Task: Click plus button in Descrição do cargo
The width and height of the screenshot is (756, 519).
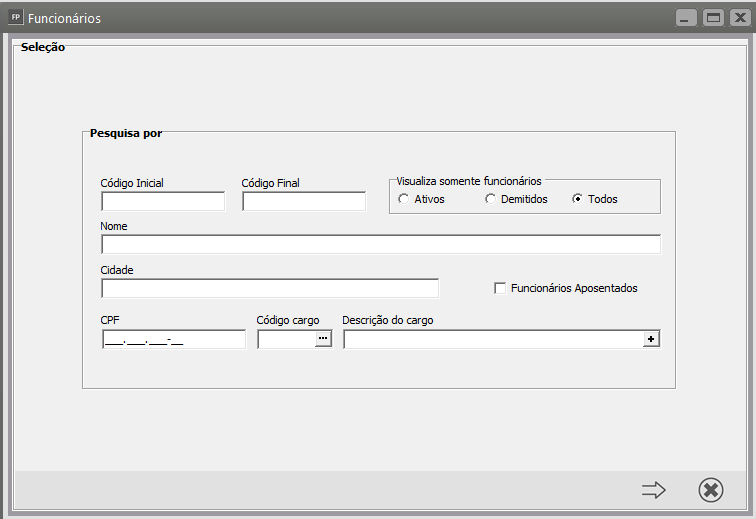Action: click(x=651, y=339)
